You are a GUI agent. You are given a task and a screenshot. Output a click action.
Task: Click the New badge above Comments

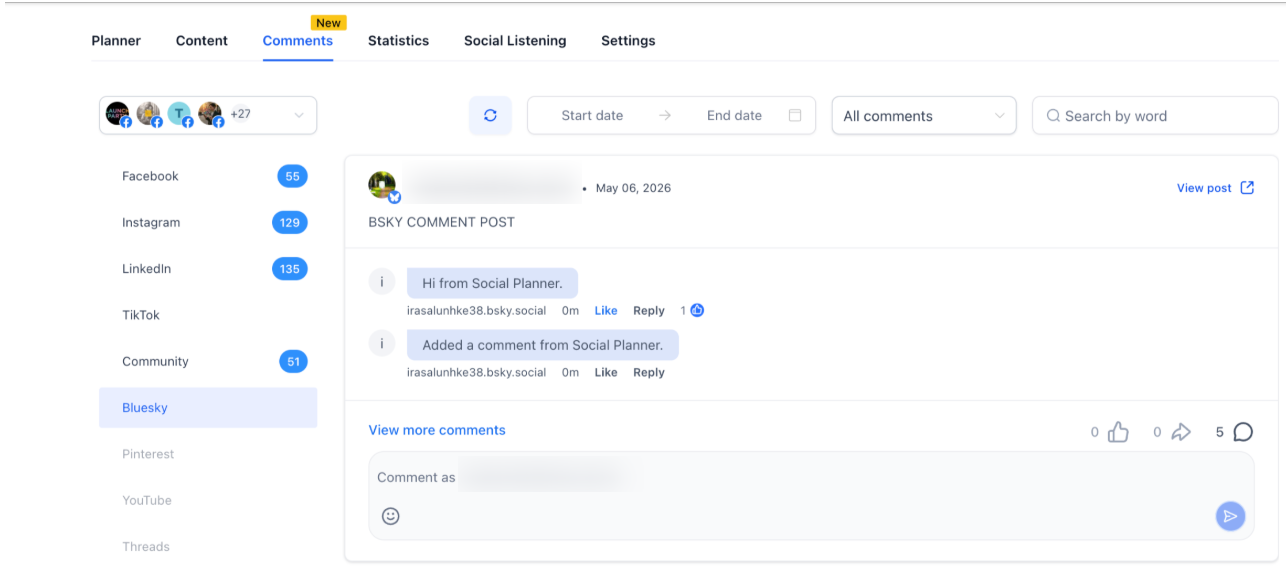tap(329, 22)
